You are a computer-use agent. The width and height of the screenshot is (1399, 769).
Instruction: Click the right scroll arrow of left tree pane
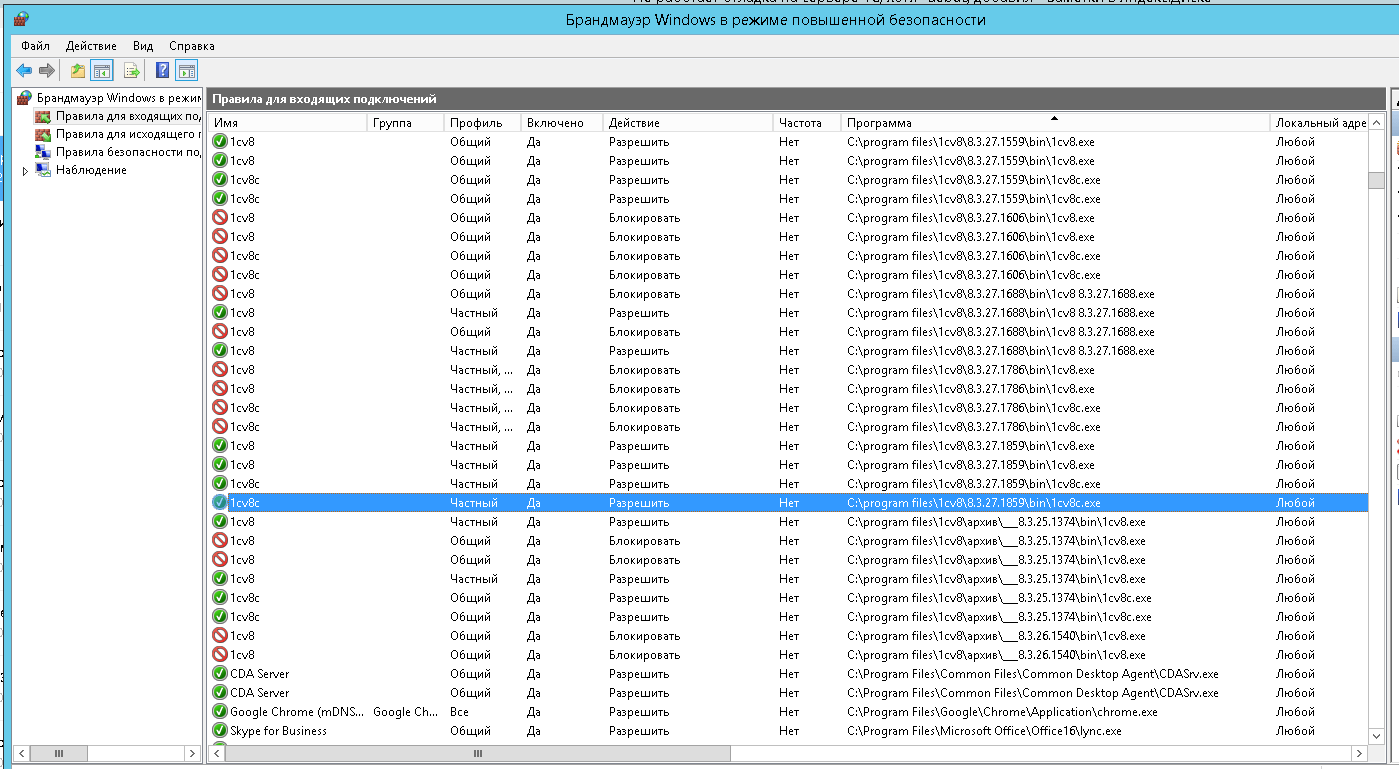[x=193, y=753]
